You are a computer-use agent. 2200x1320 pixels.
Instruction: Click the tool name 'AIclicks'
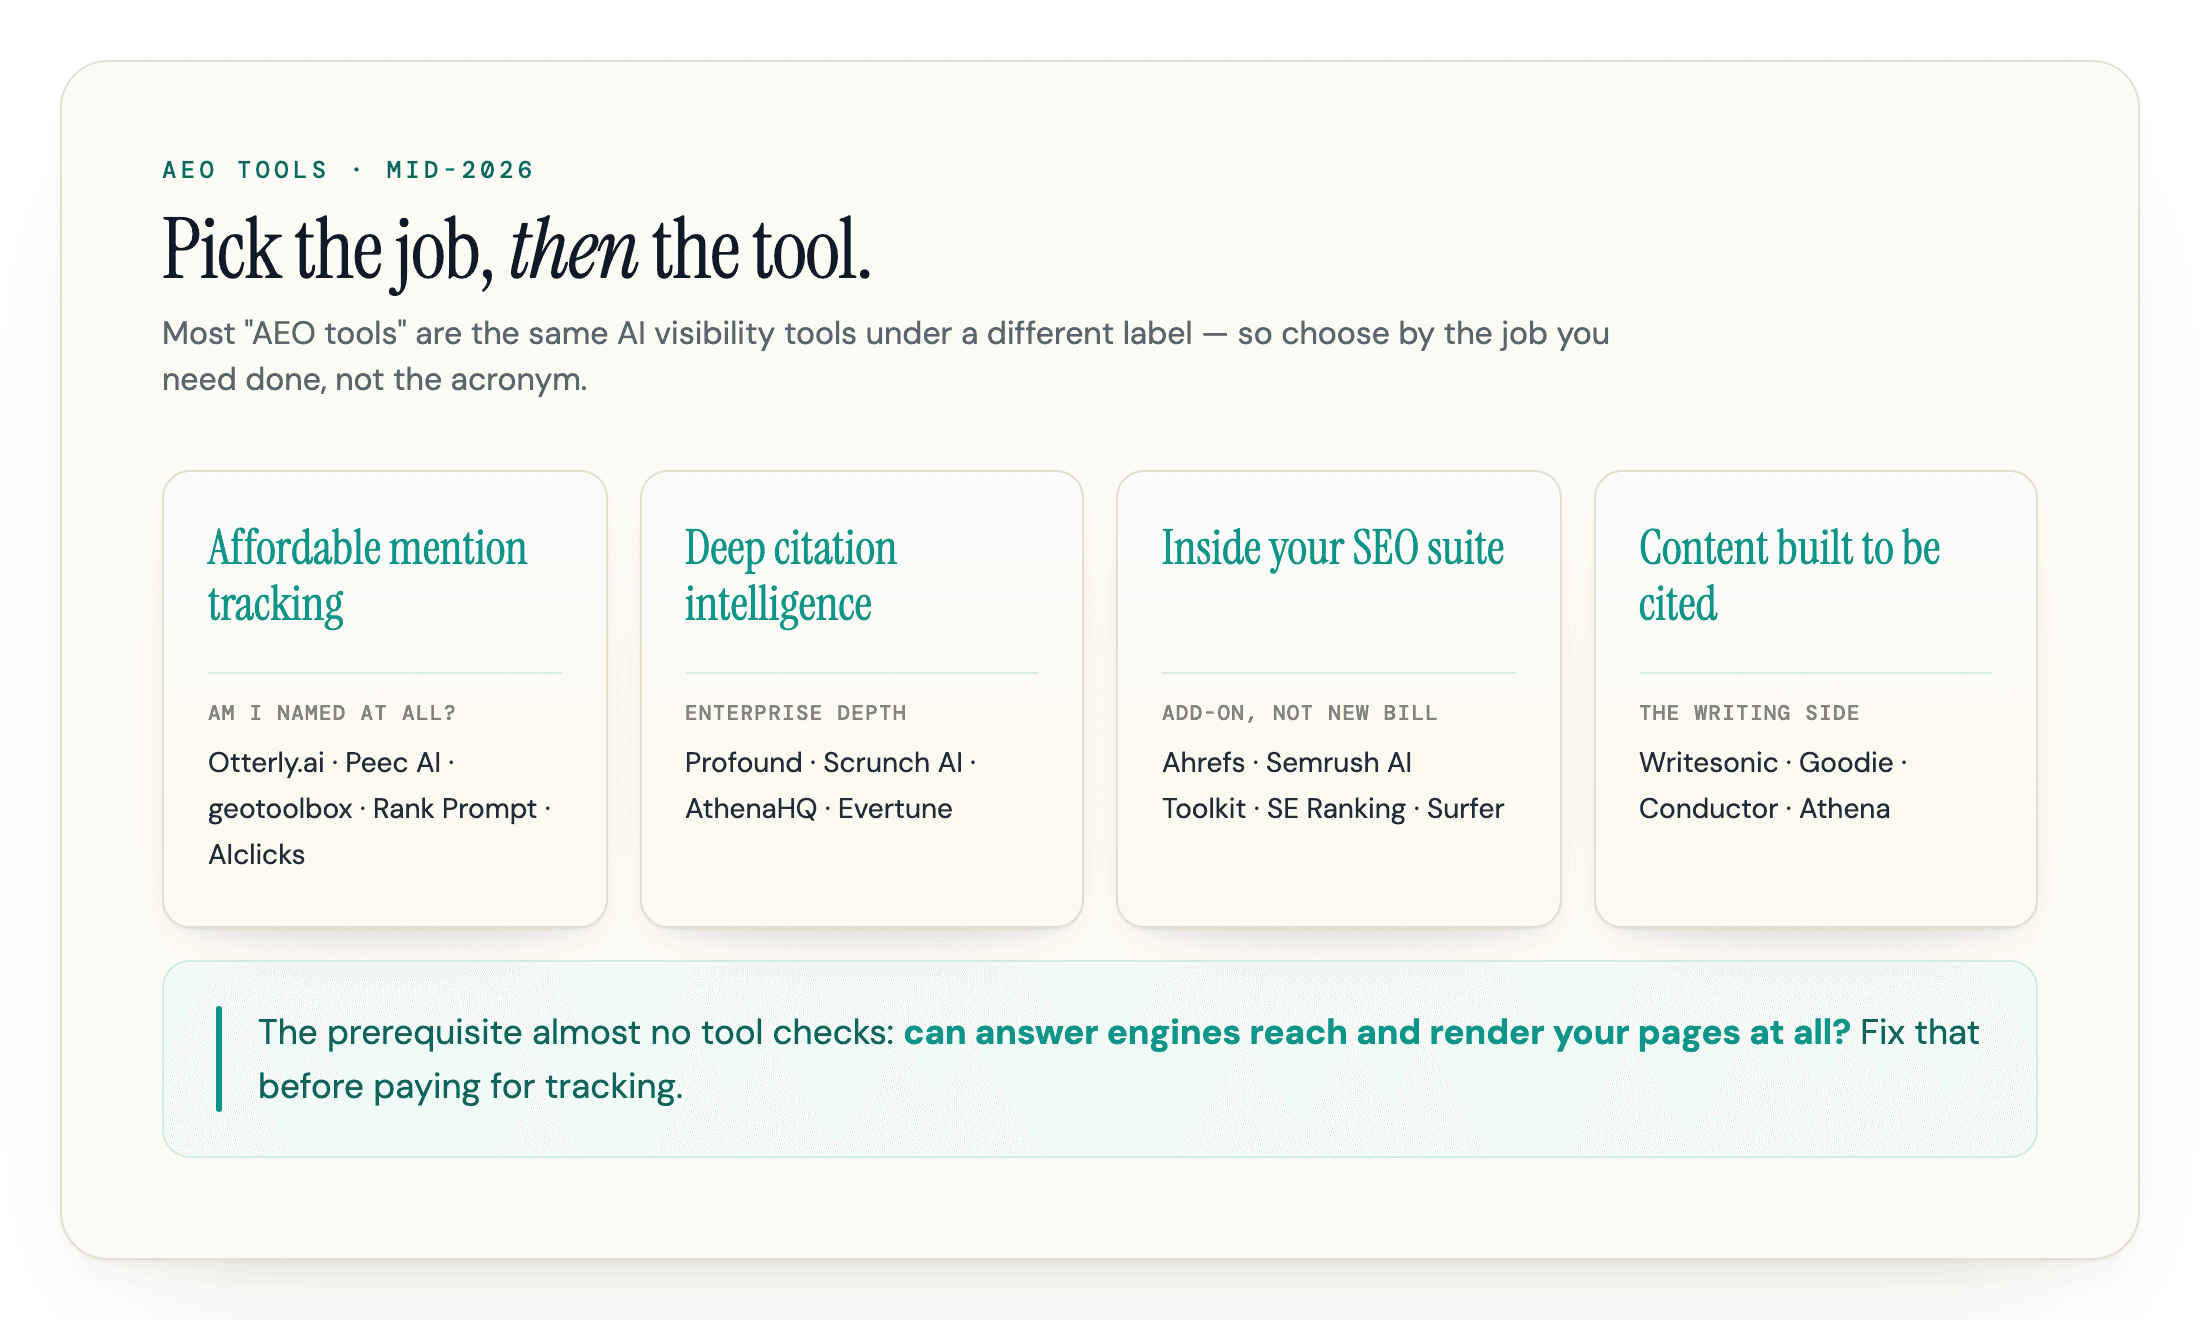coord(256,855)
